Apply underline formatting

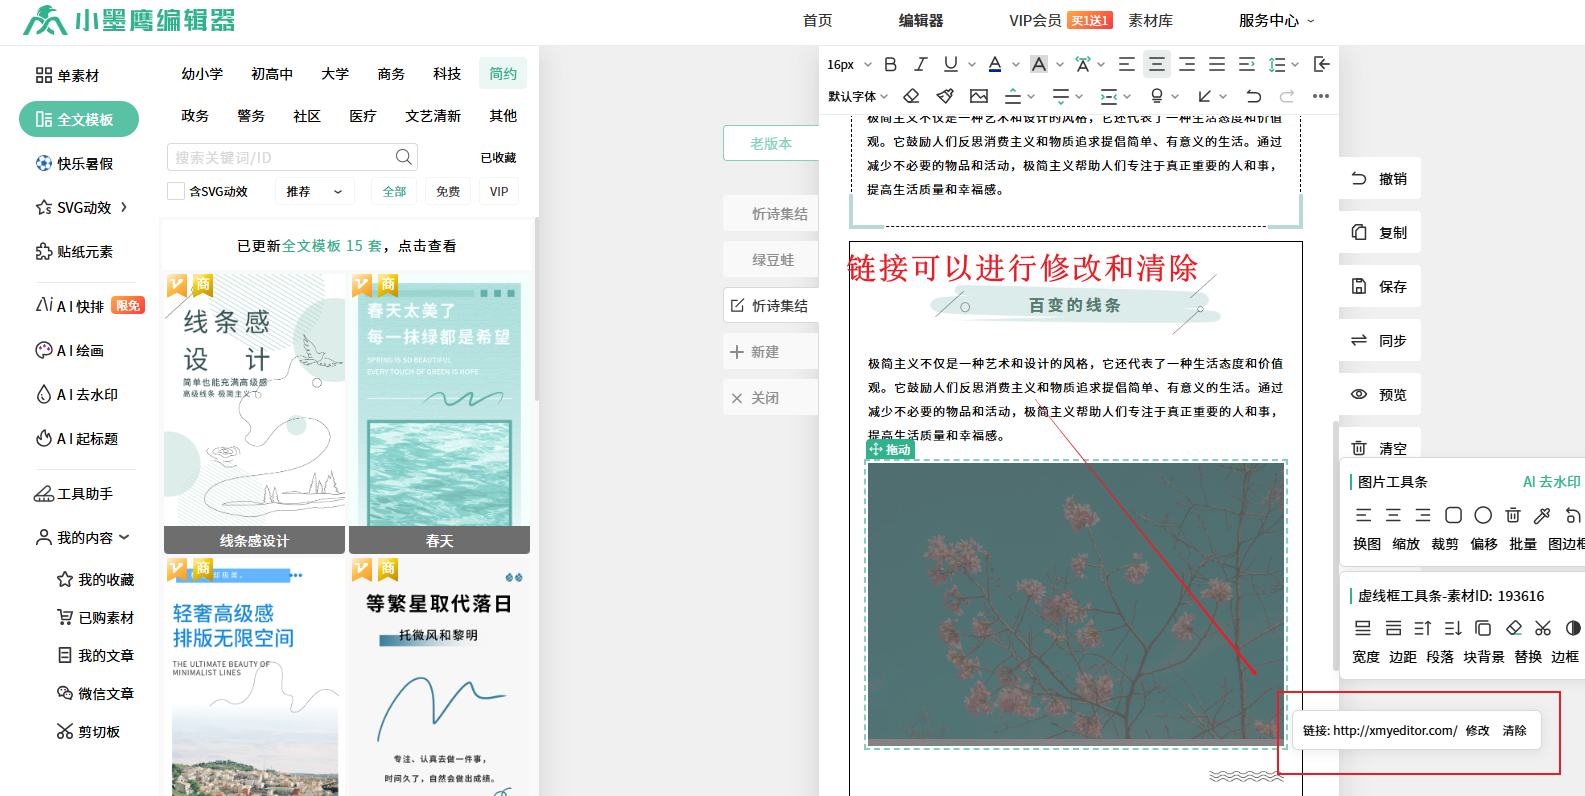point(951,64)
